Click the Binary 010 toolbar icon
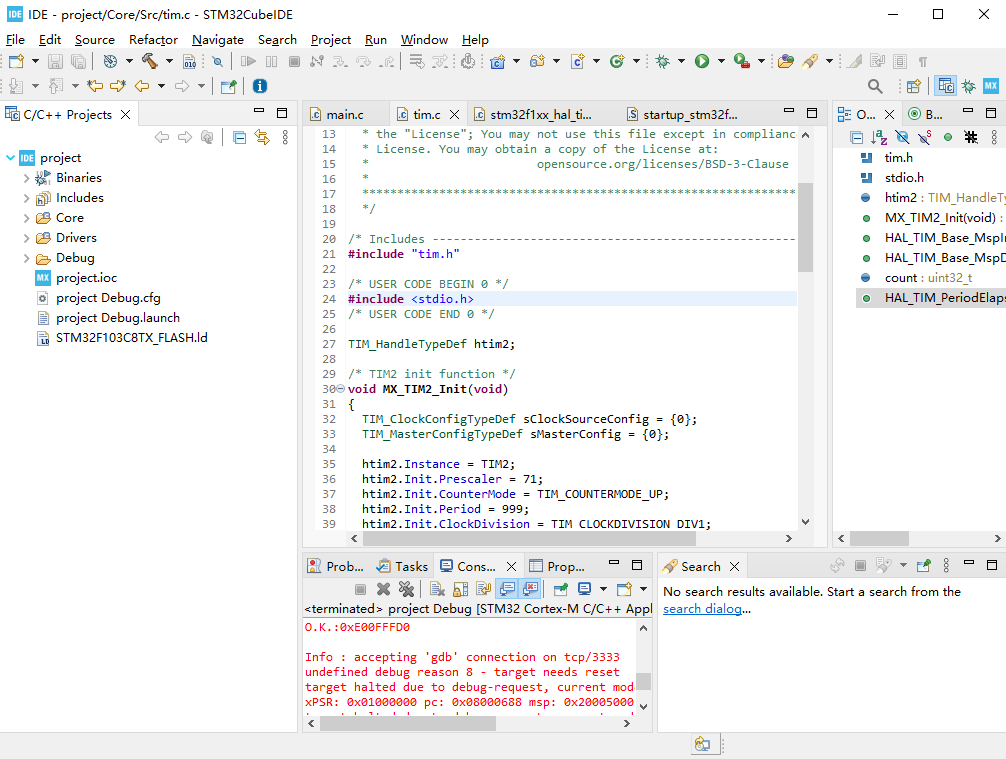Viewport: 1006px width, 759px height. 190,62
